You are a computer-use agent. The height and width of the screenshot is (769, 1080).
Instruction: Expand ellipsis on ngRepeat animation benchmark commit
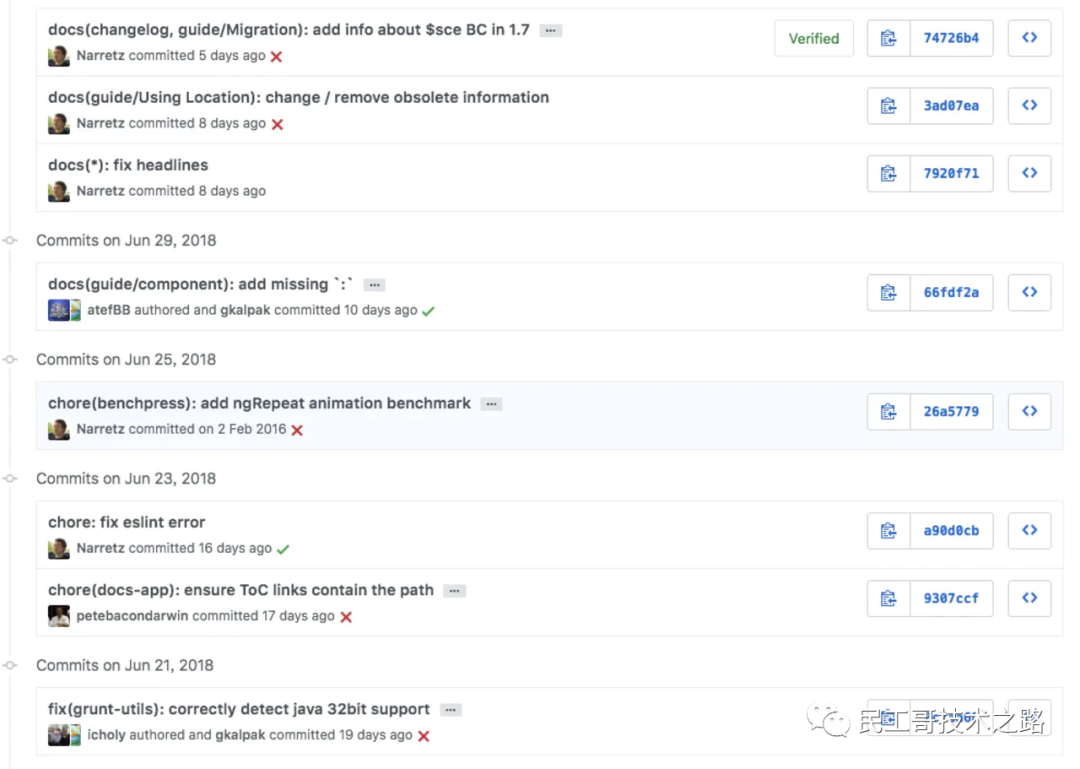point(491,404)
